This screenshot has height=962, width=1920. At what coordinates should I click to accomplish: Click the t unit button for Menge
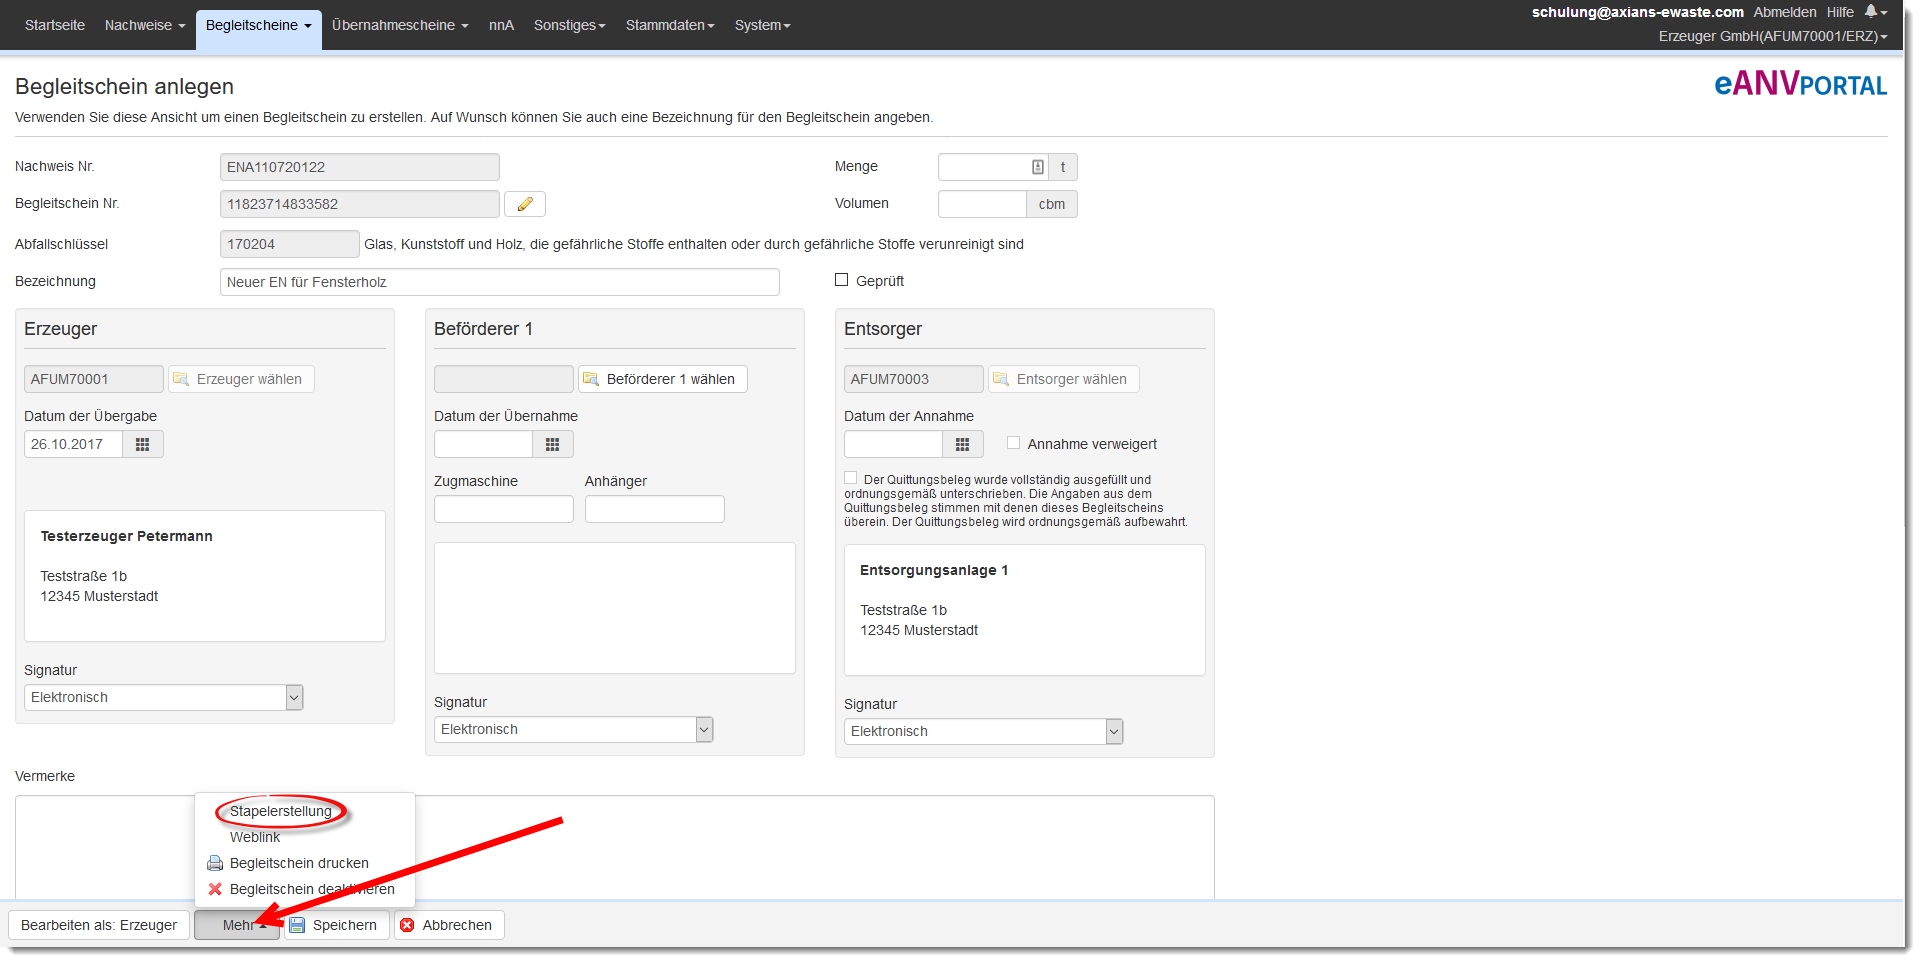[1063, 167]
